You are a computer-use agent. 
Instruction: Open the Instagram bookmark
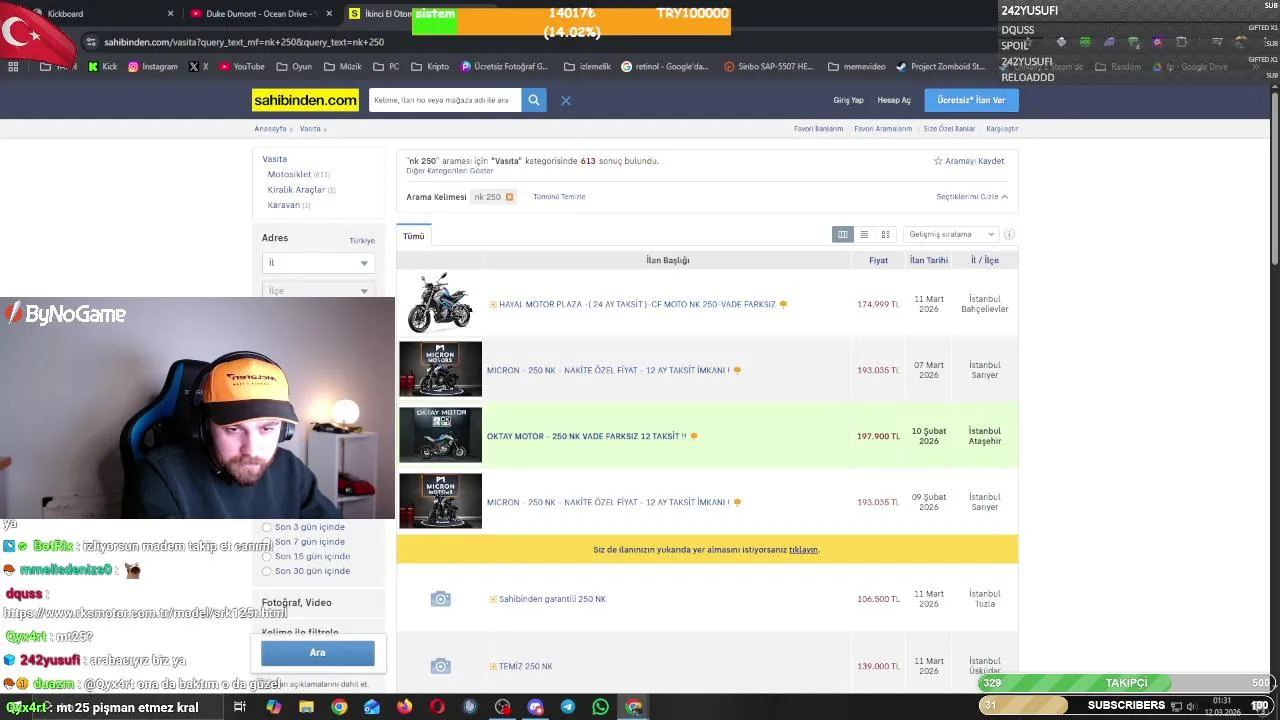click(153, 67)
